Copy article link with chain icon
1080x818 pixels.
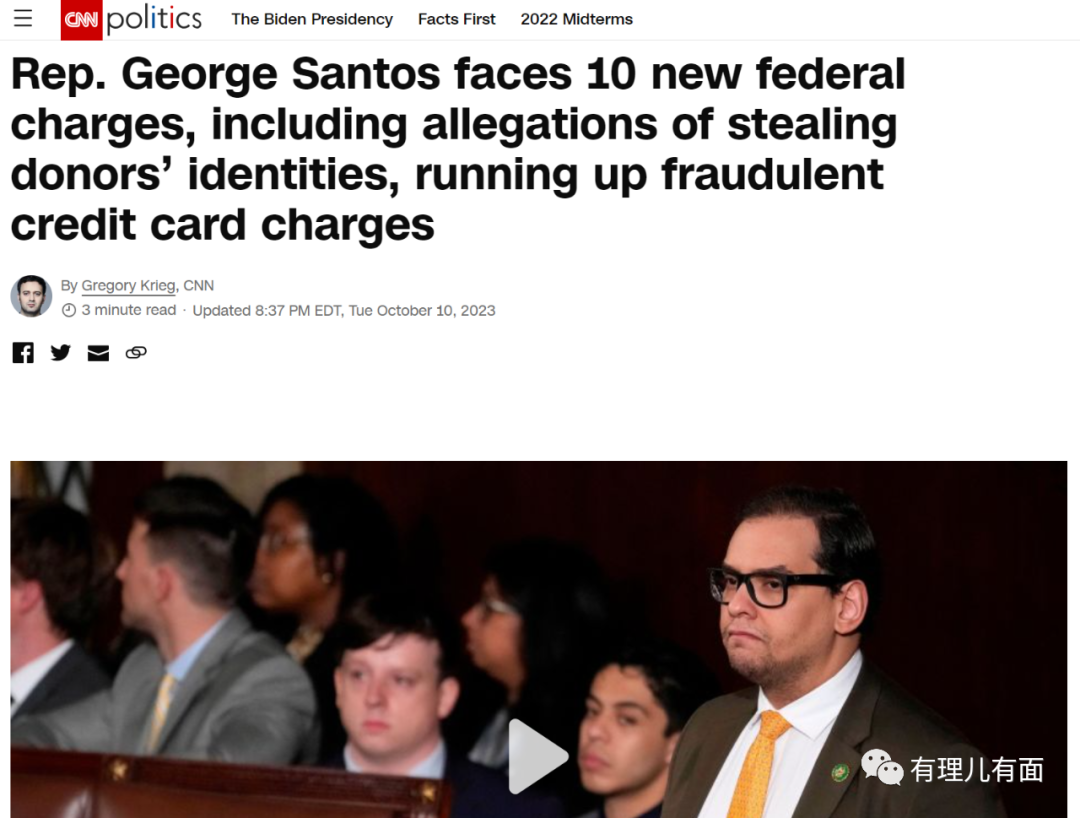click(136, 353)
